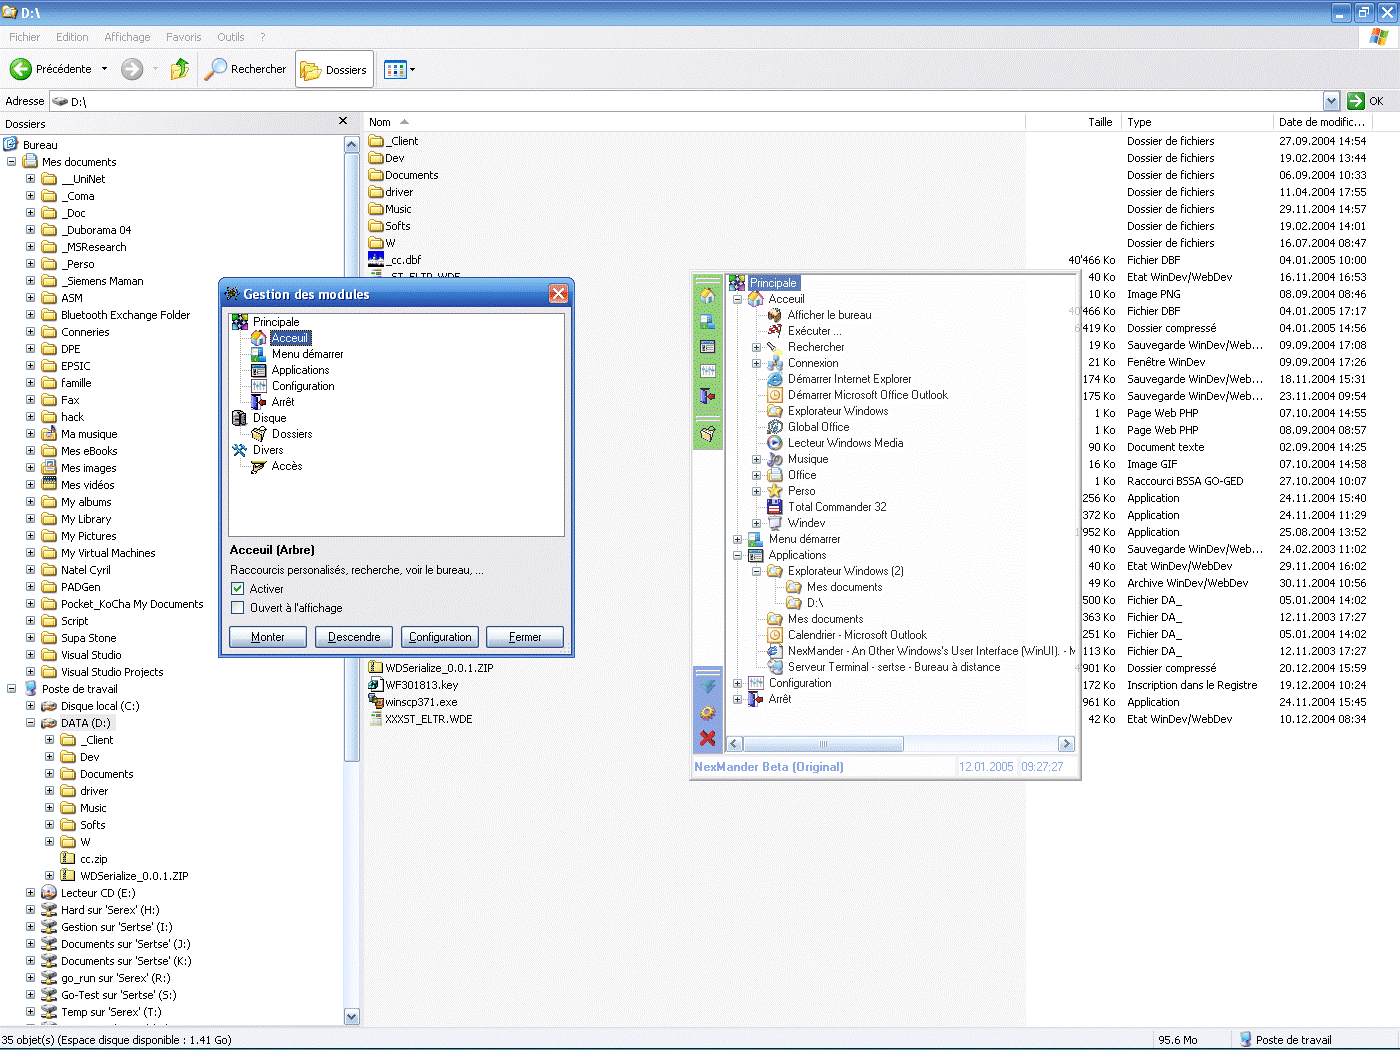Select Applications icon in NexMander green sidebar
Image resolution: width=1400 pixels, height=1050 pixels.
coord(708,346)
